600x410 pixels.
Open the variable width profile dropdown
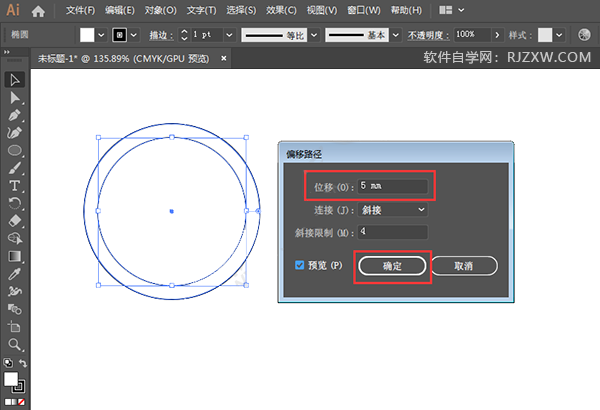pyautogui.click(x=314, y=35)
